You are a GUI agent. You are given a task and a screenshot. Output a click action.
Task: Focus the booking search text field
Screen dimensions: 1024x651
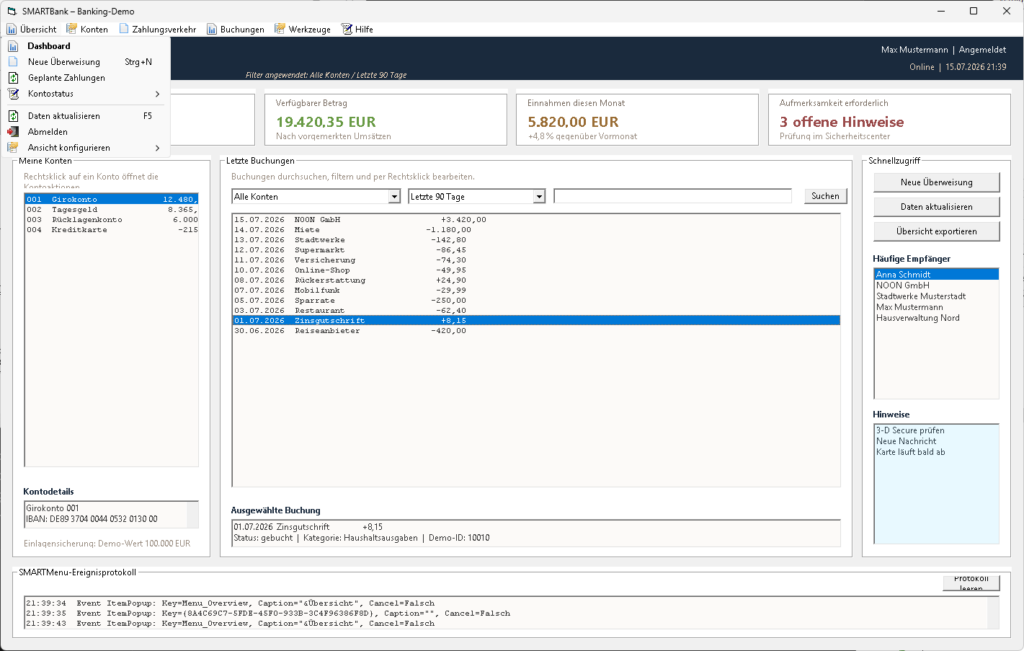coord(673,196)
